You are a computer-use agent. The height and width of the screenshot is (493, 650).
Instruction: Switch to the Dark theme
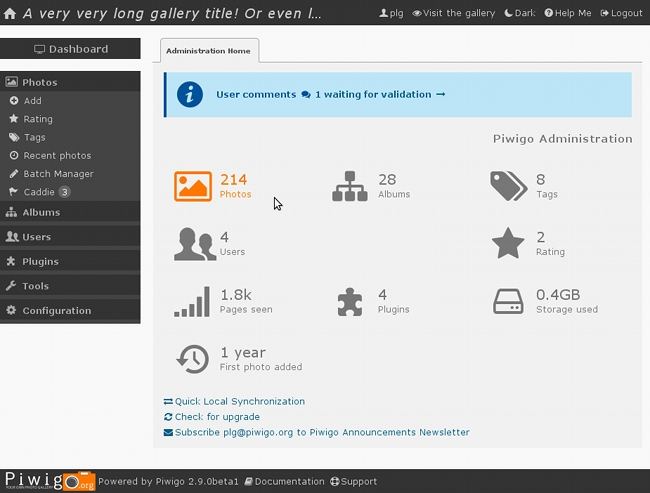pos(519,13)
